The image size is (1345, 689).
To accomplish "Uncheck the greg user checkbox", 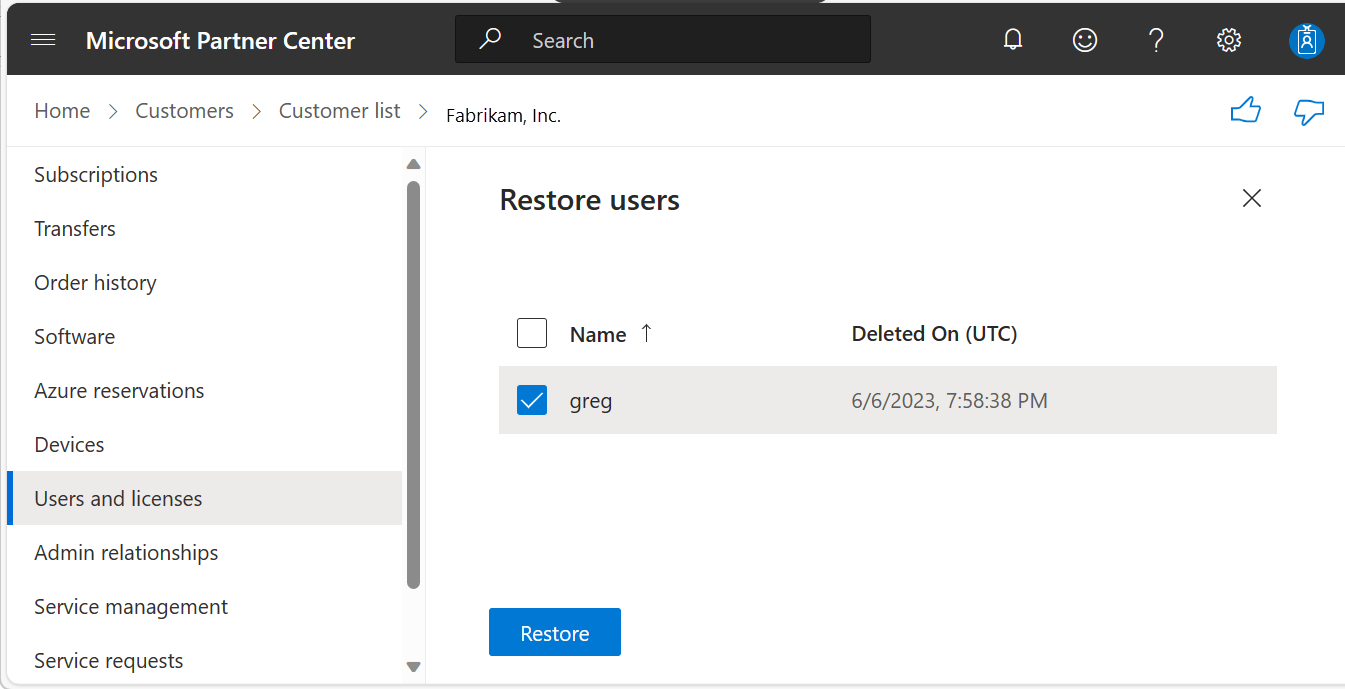I will click(531, 399).
